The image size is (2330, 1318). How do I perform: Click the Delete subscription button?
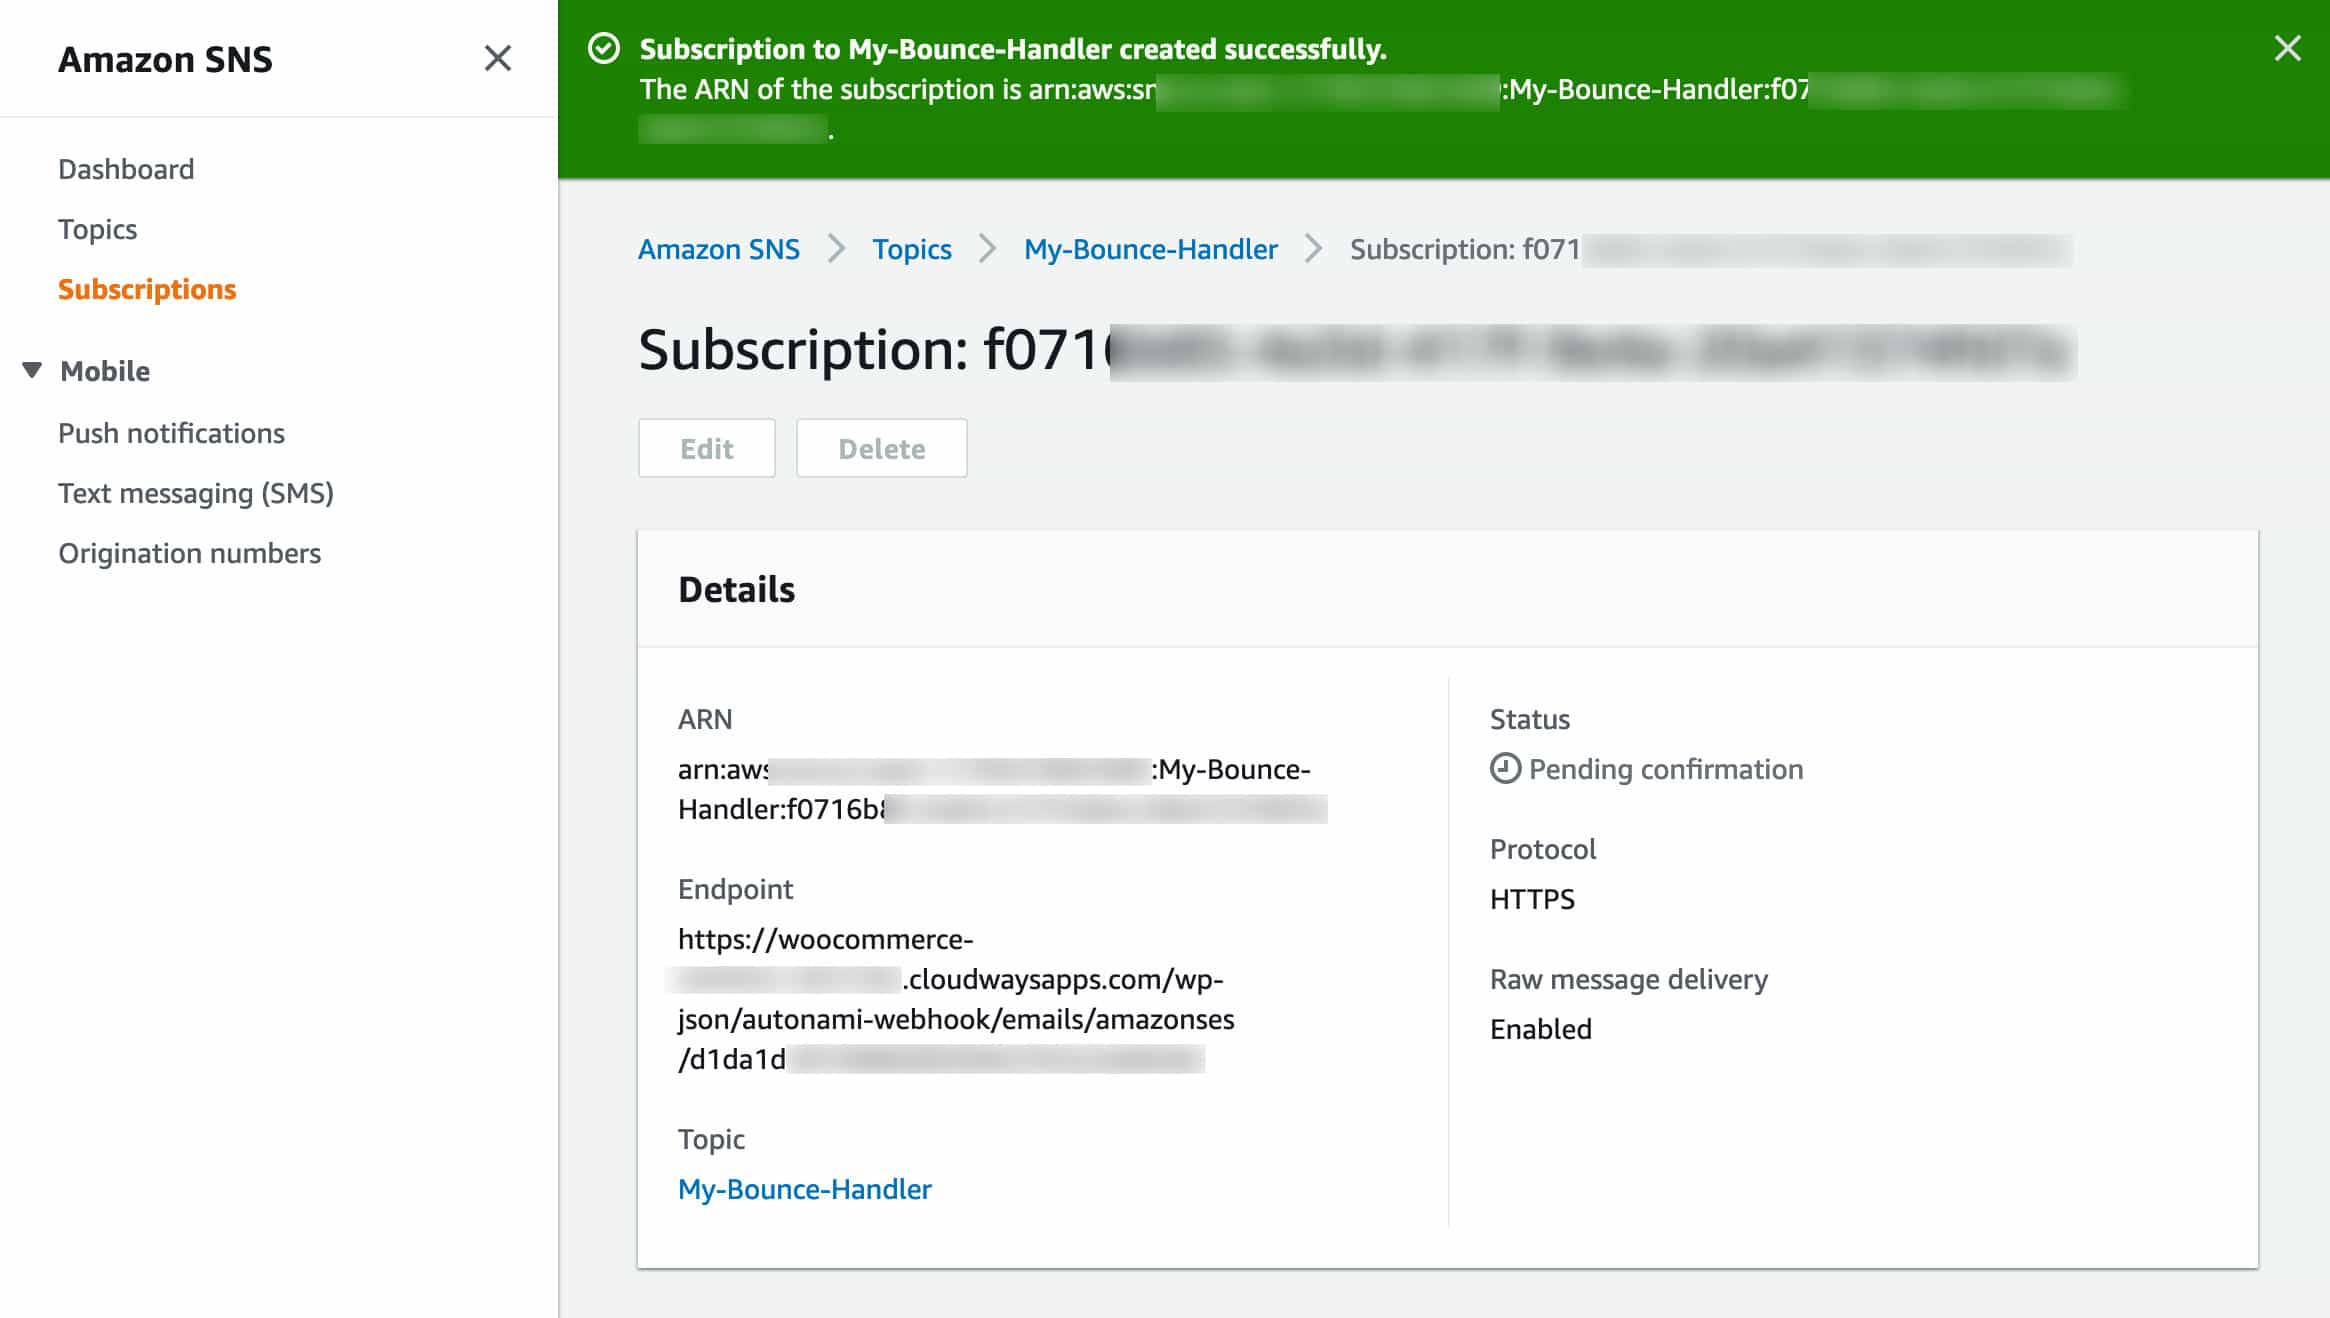point(882,448)
